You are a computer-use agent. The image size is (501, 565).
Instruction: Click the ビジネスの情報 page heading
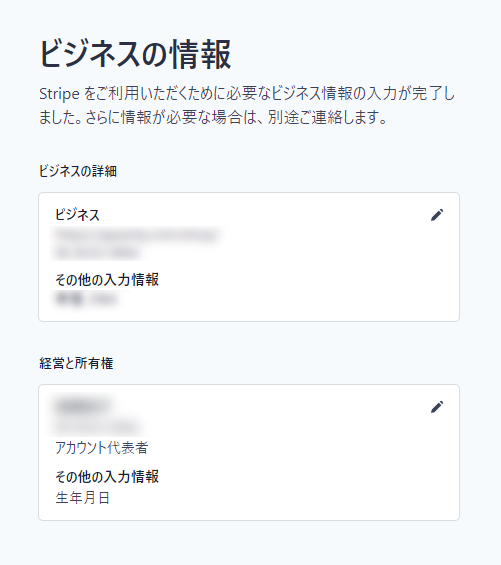pos(135,54)
